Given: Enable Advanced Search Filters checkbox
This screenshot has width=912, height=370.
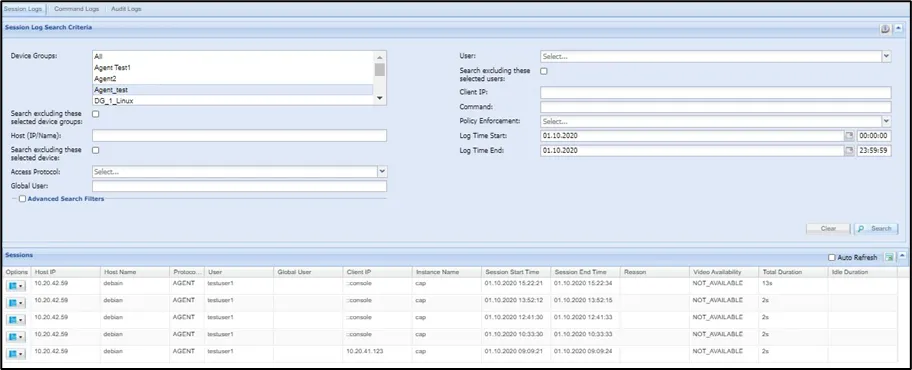Looking at the screenshot, I should (22, 199).
